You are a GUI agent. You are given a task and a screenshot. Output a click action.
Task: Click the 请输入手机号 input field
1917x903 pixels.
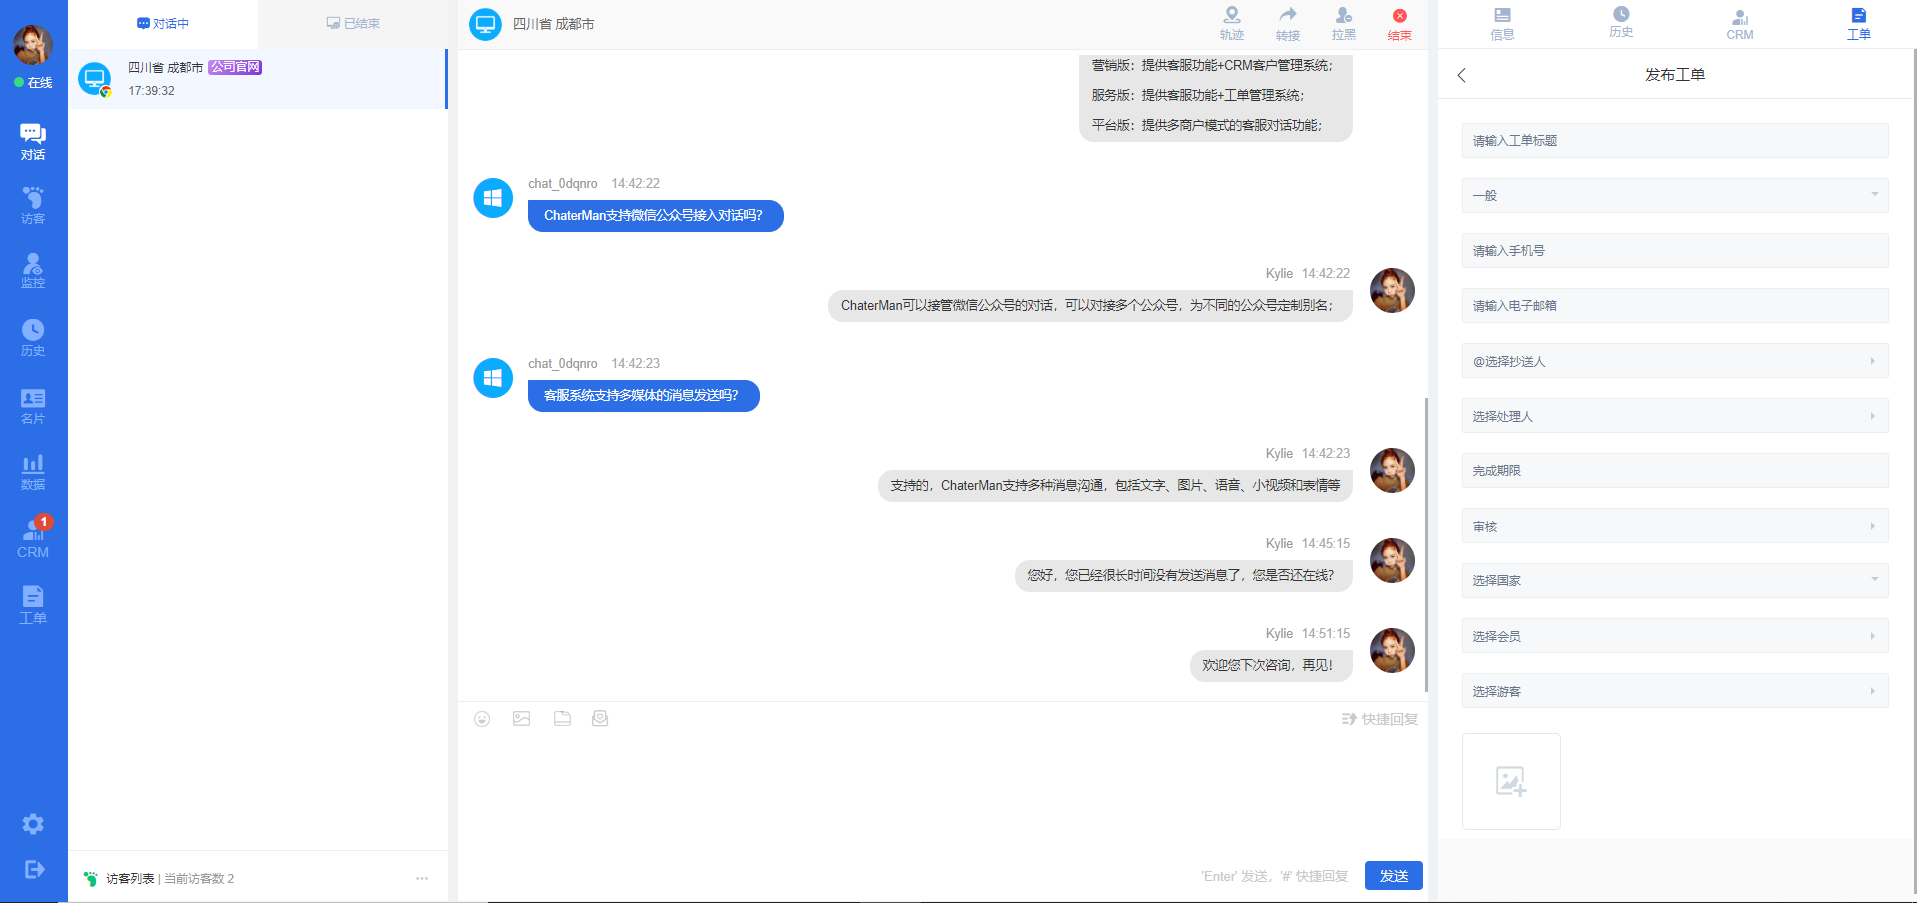coord(1675,251)
